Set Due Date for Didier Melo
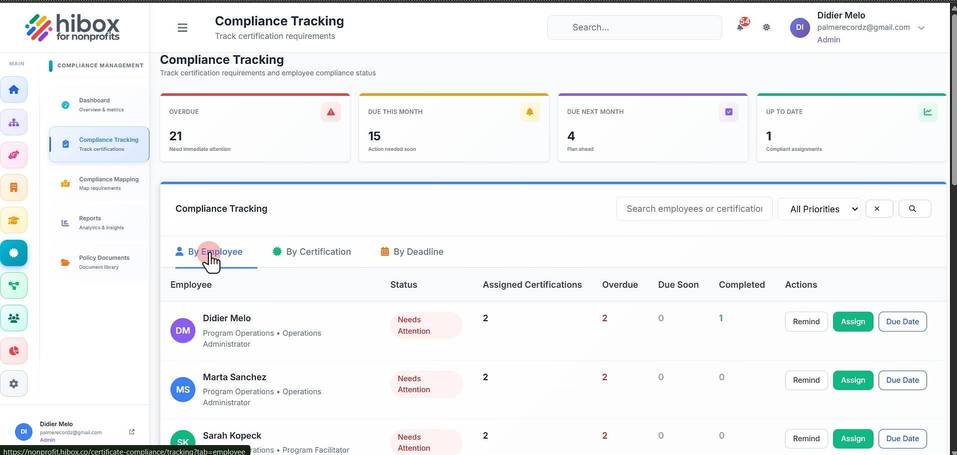Viewport: 957px width, 455px height. pyautogui.click(x=902, y=321)
